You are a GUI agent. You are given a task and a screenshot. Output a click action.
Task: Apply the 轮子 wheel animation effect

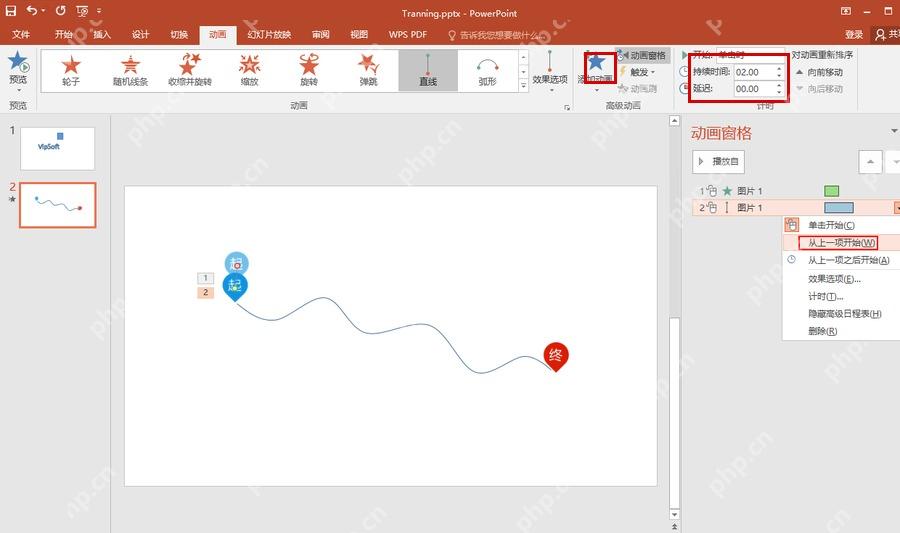(71, 71)
